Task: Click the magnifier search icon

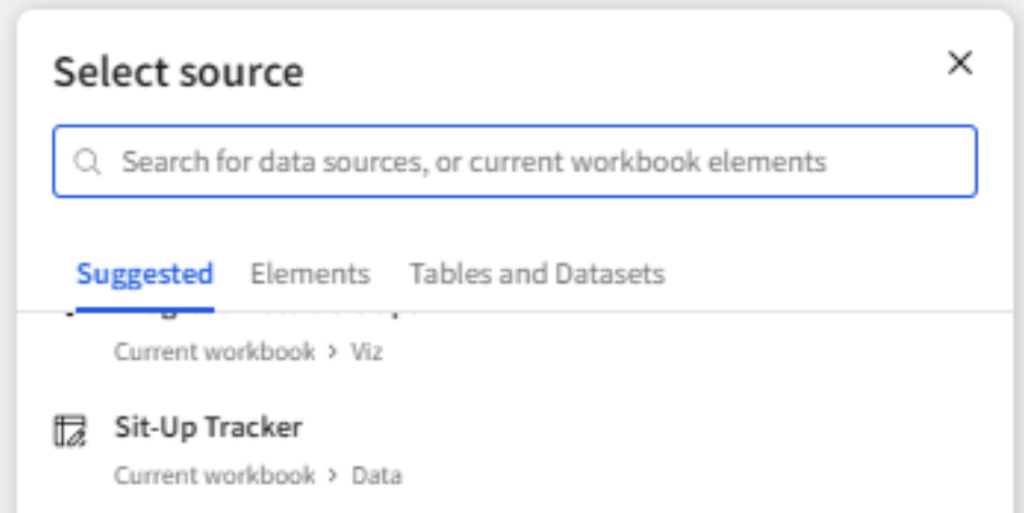Action: coord(87,161)
